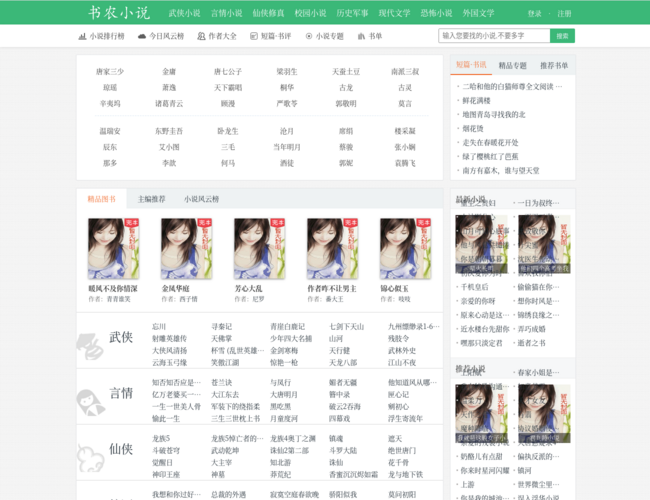
Task: Open author 金庸 link
Action: pos(169,72)
